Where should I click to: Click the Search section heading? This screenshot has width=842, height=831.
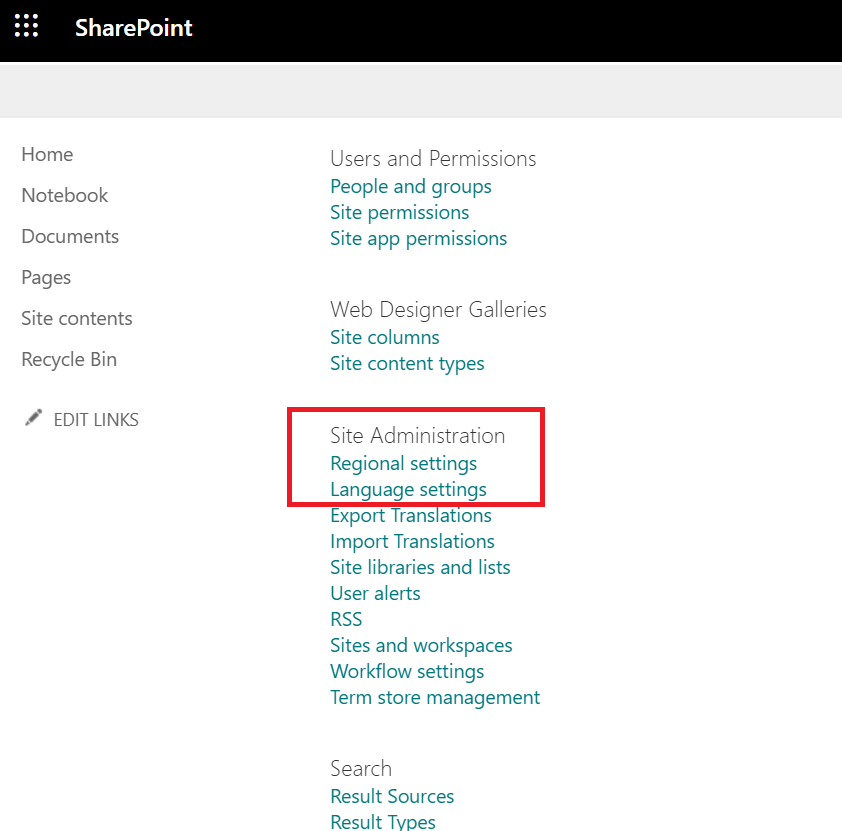(361, 769)
